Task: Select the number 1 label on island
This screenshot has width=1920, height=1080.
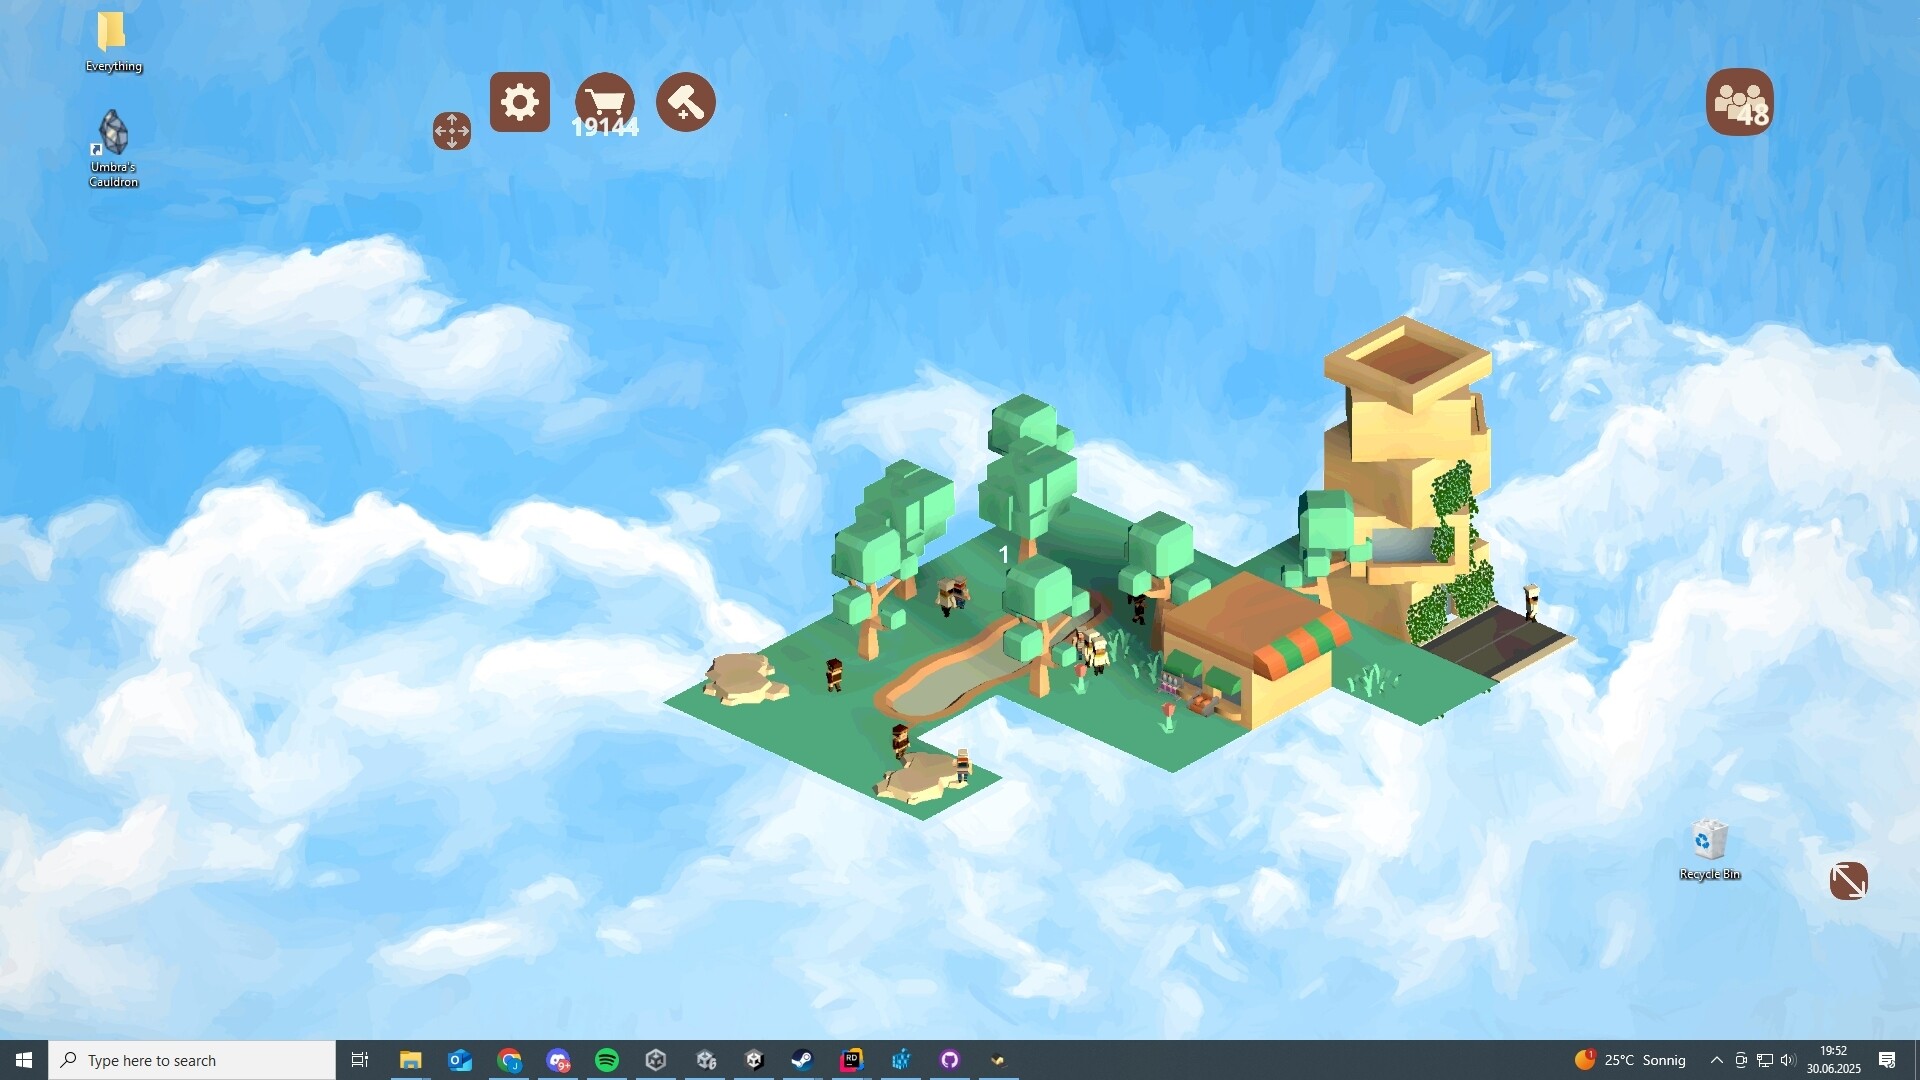Action: (1004, 555)
